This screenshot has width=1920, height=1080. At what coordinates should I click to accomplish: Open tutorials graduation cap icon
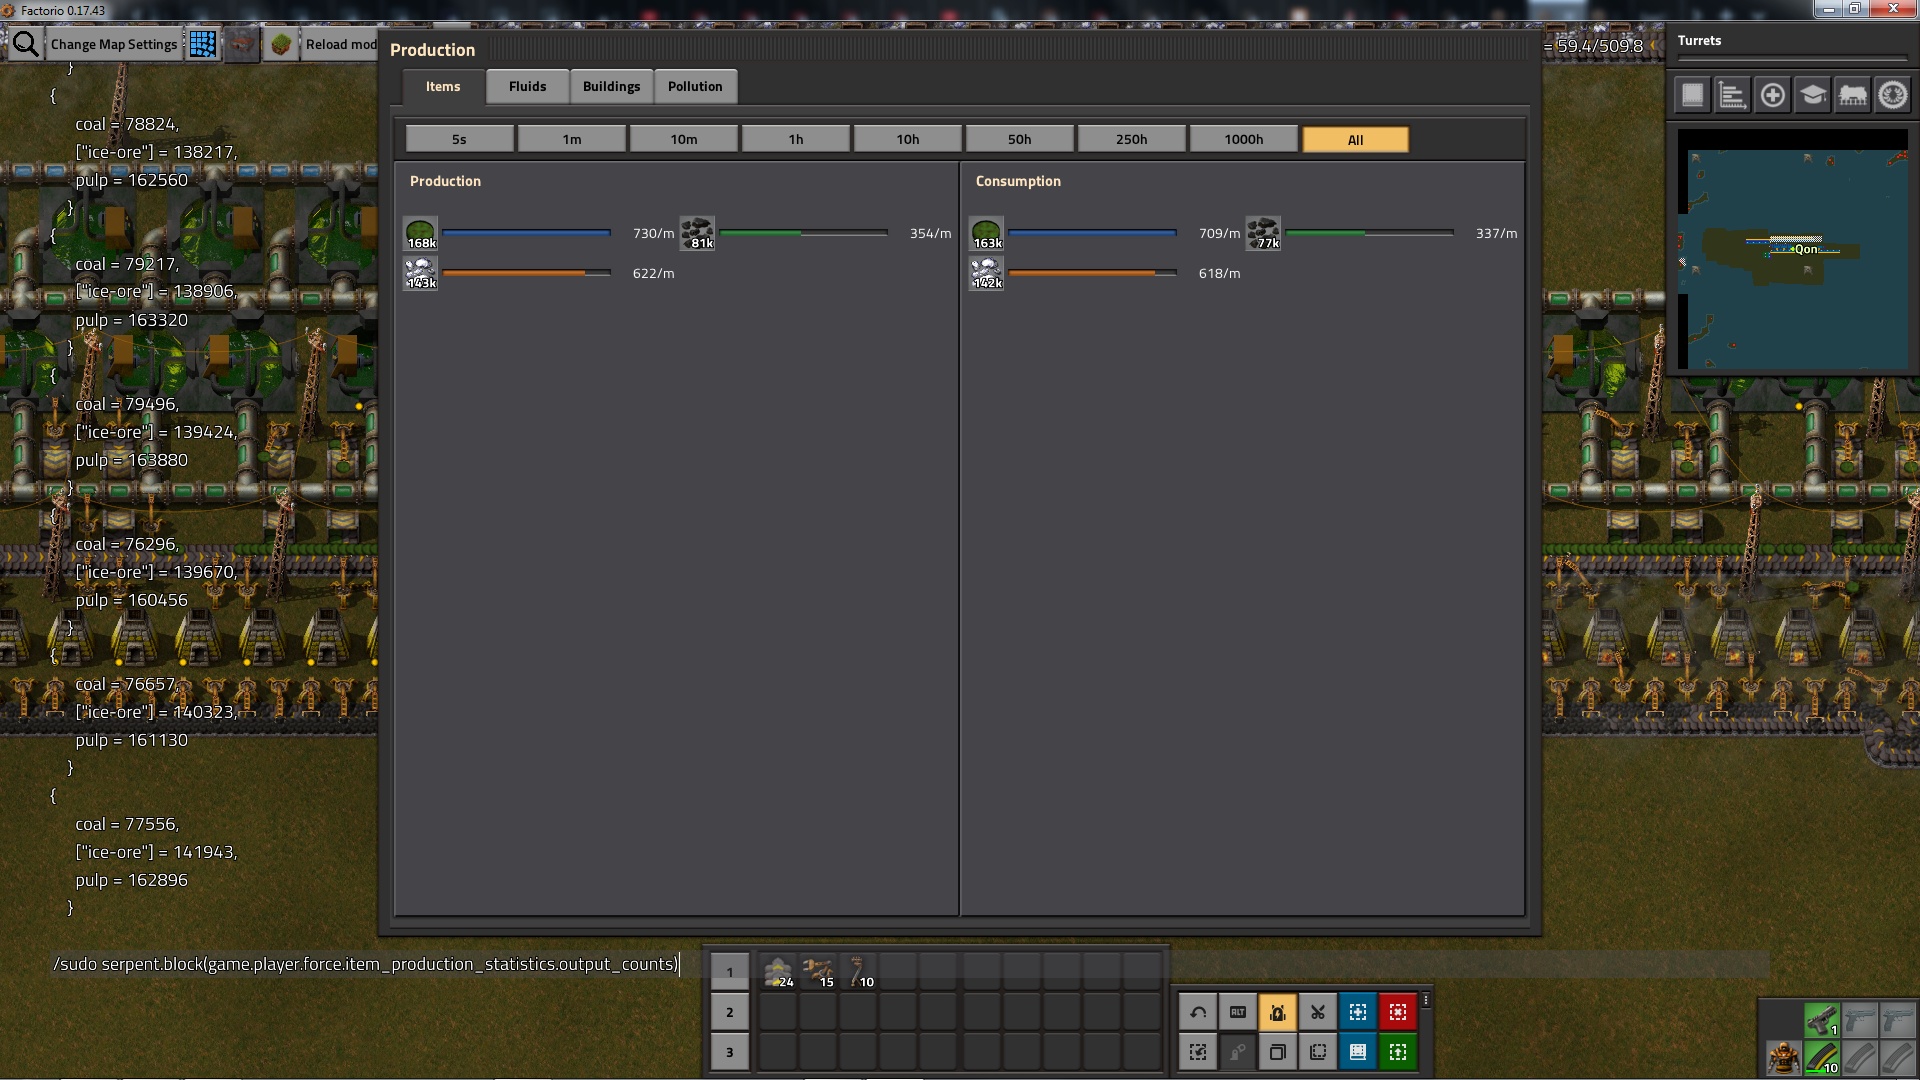1812,95
